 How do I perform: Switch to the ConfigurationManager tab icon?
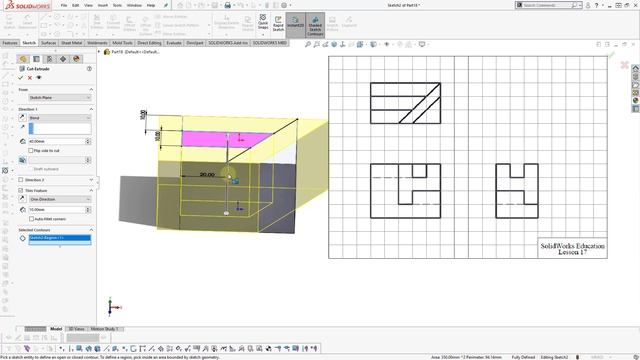pos(49,59)
